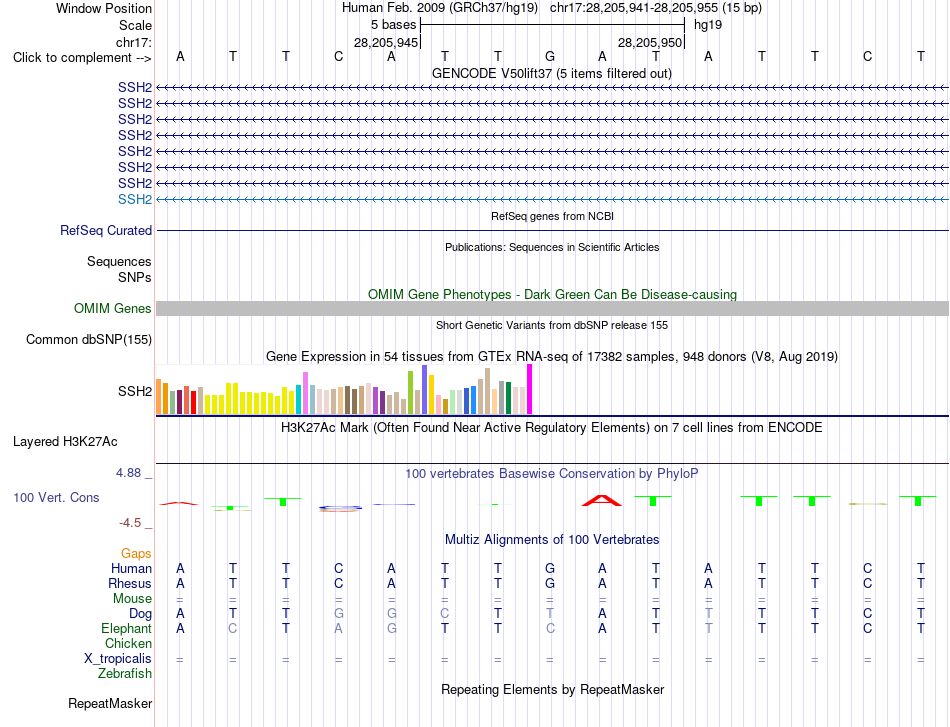Click the topmost SSH2 transcript arrow line
This screenshot has height=727, width=950.
[x=552, y=88]
